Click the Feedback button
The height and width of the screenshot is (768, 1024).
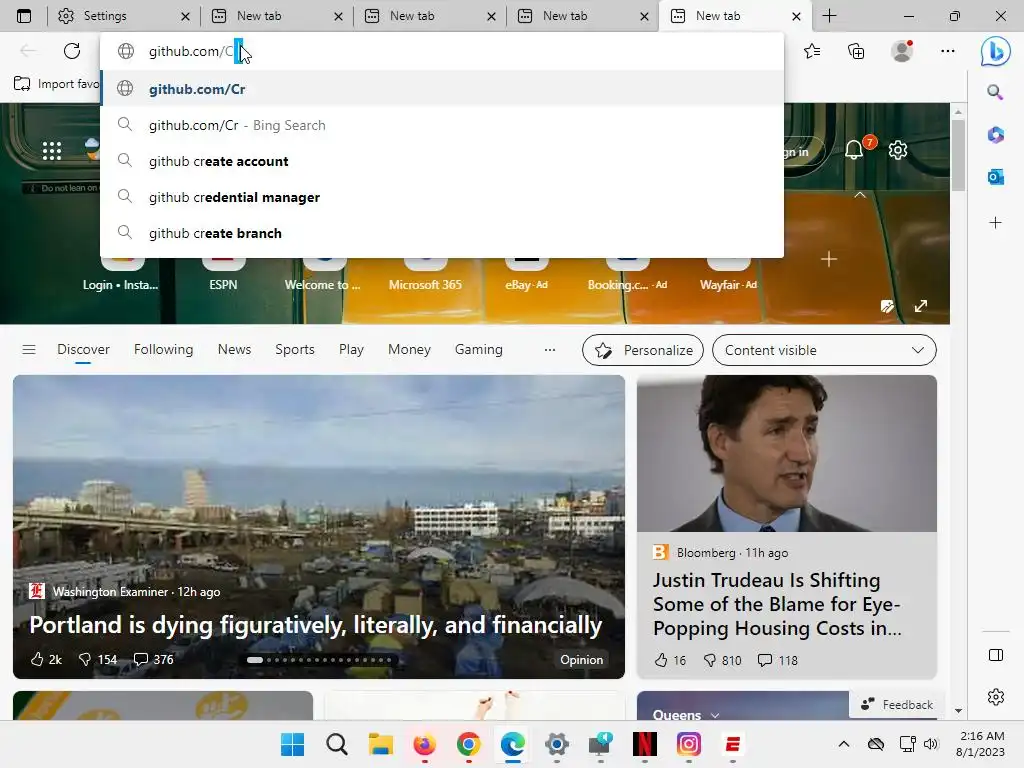click(897, 705)
